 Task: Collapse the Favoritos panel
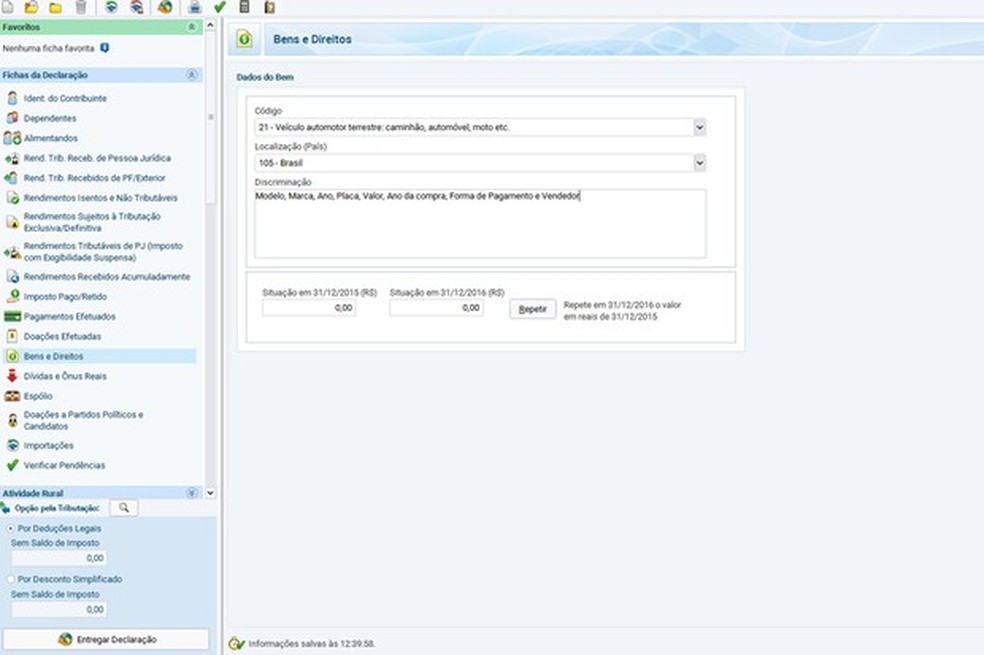click(x=191, y=27)
